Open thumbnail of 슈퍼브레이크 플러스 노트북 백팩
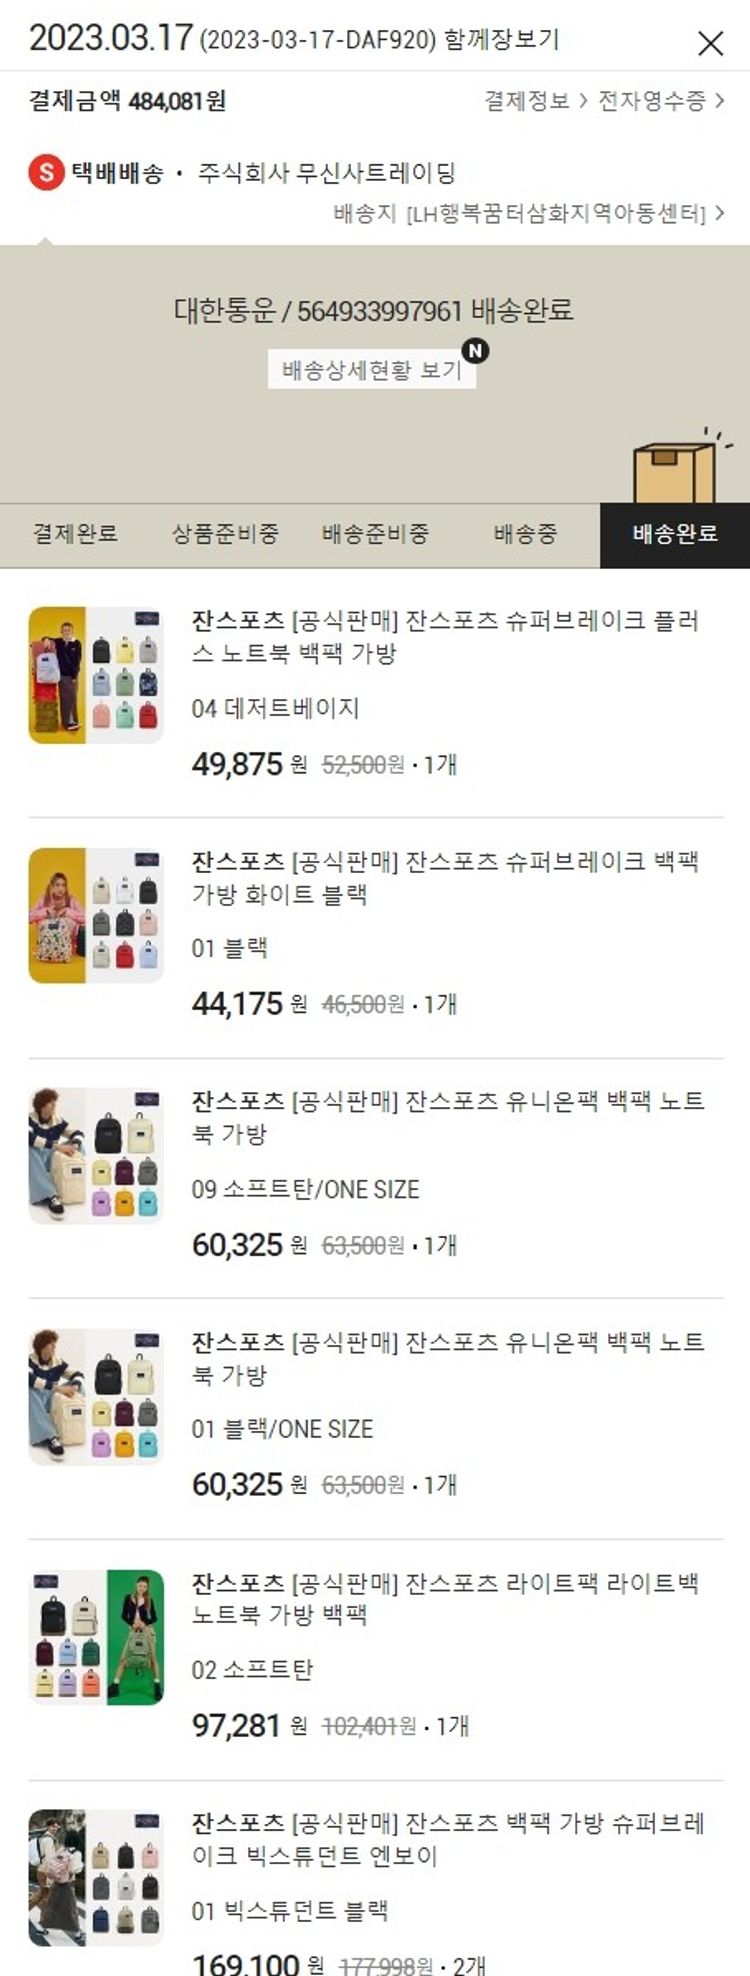The width and height of the screenshot is (750, 1976). coord(96,675)
